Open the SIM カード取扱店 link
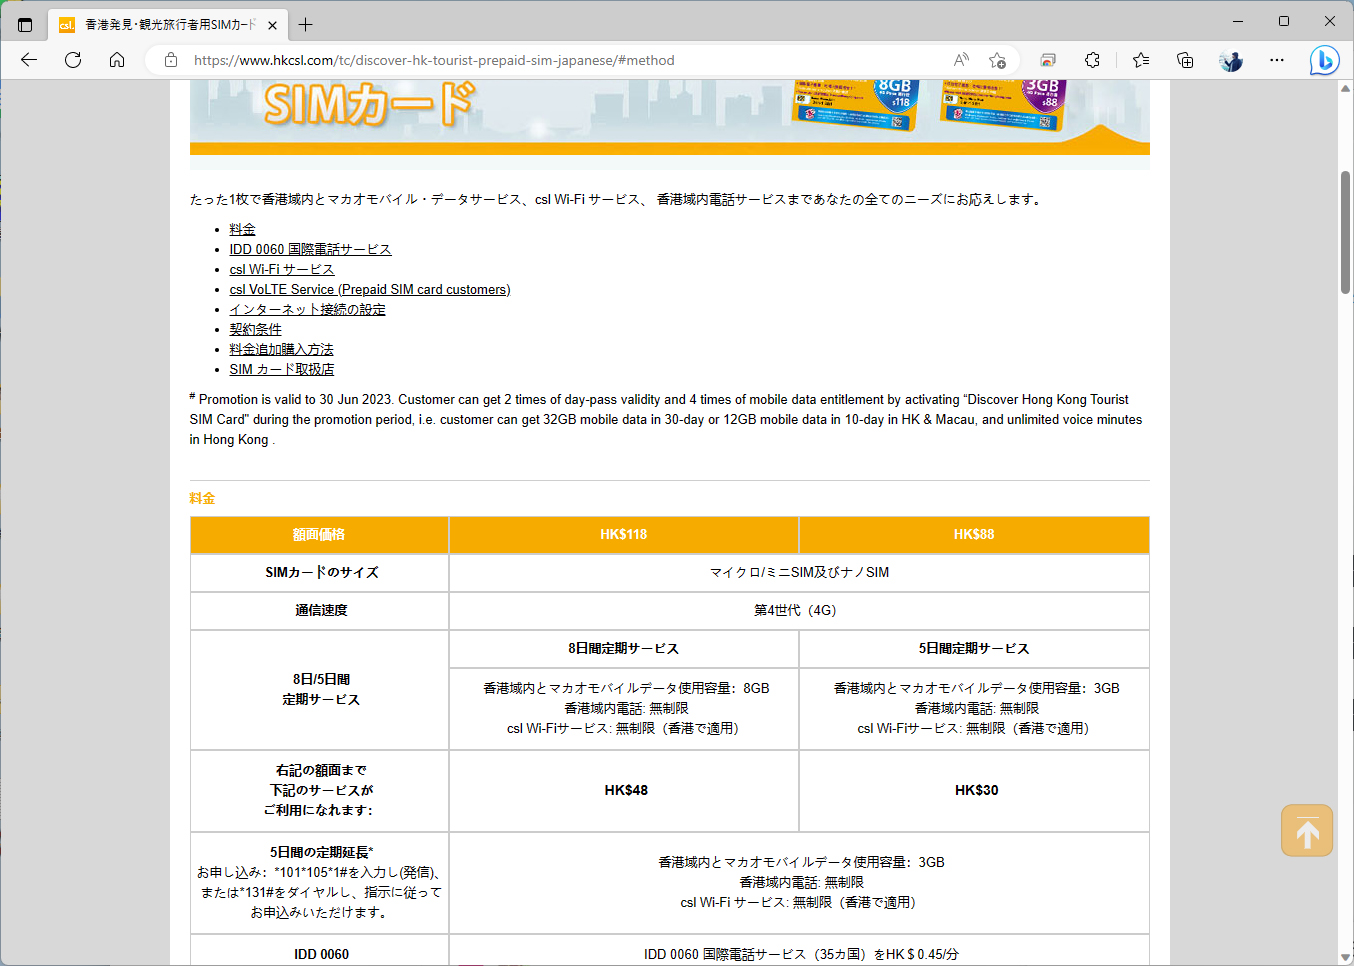 tap(282, 369)
